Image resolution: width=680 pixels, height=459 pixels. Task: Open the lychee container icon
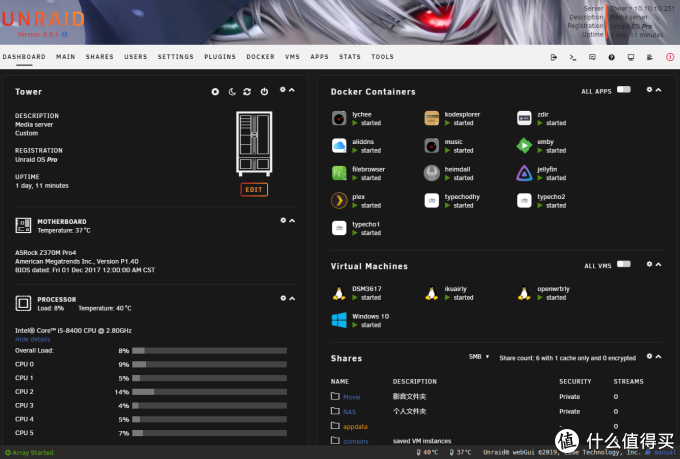pos(339,118)
